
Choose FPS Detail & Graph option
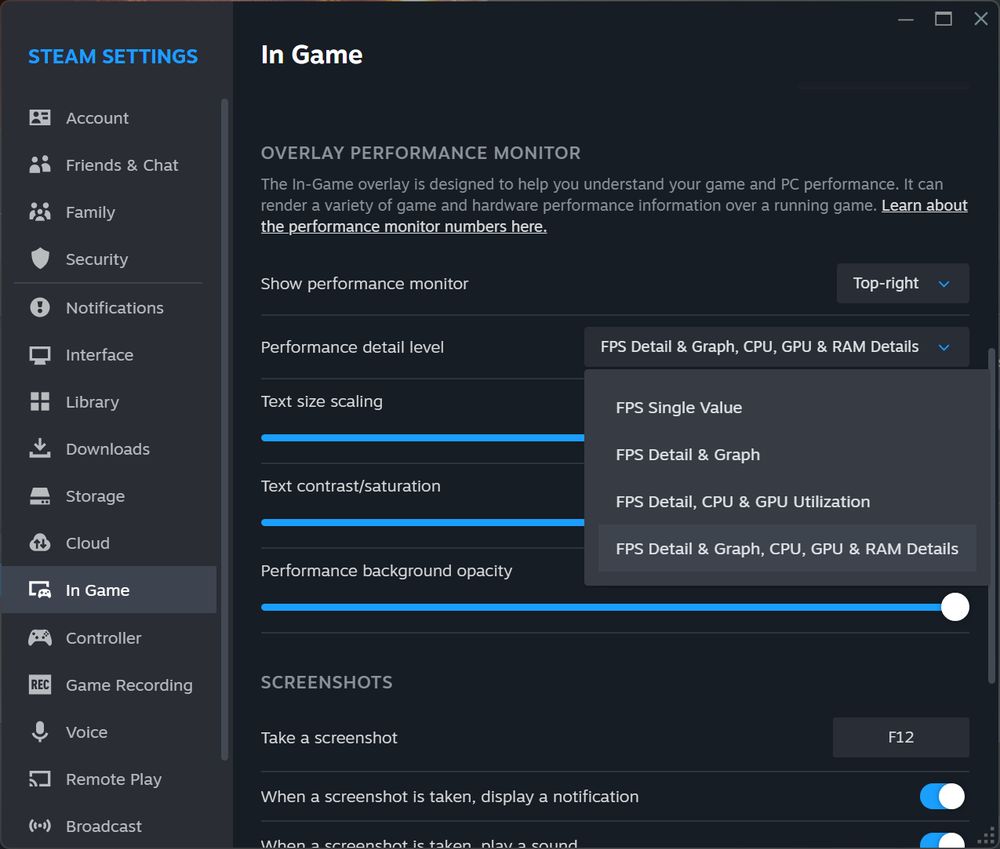[x=786, y=455]
